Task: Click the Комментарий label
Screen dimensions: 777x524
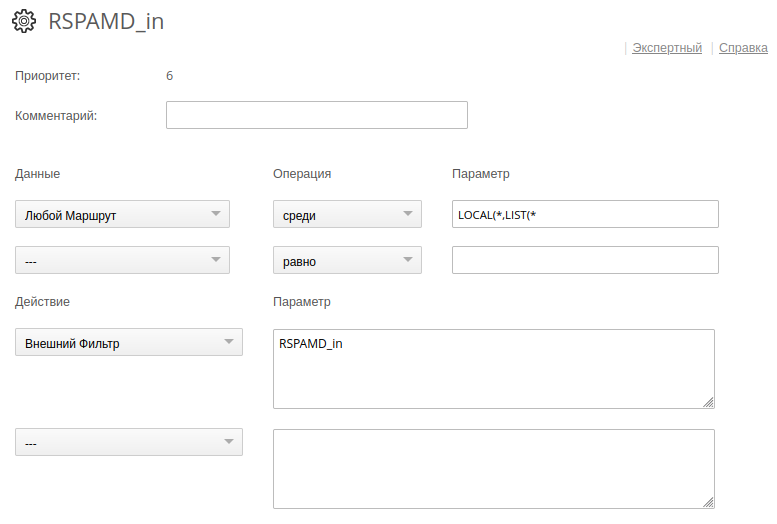Action: 56,115
